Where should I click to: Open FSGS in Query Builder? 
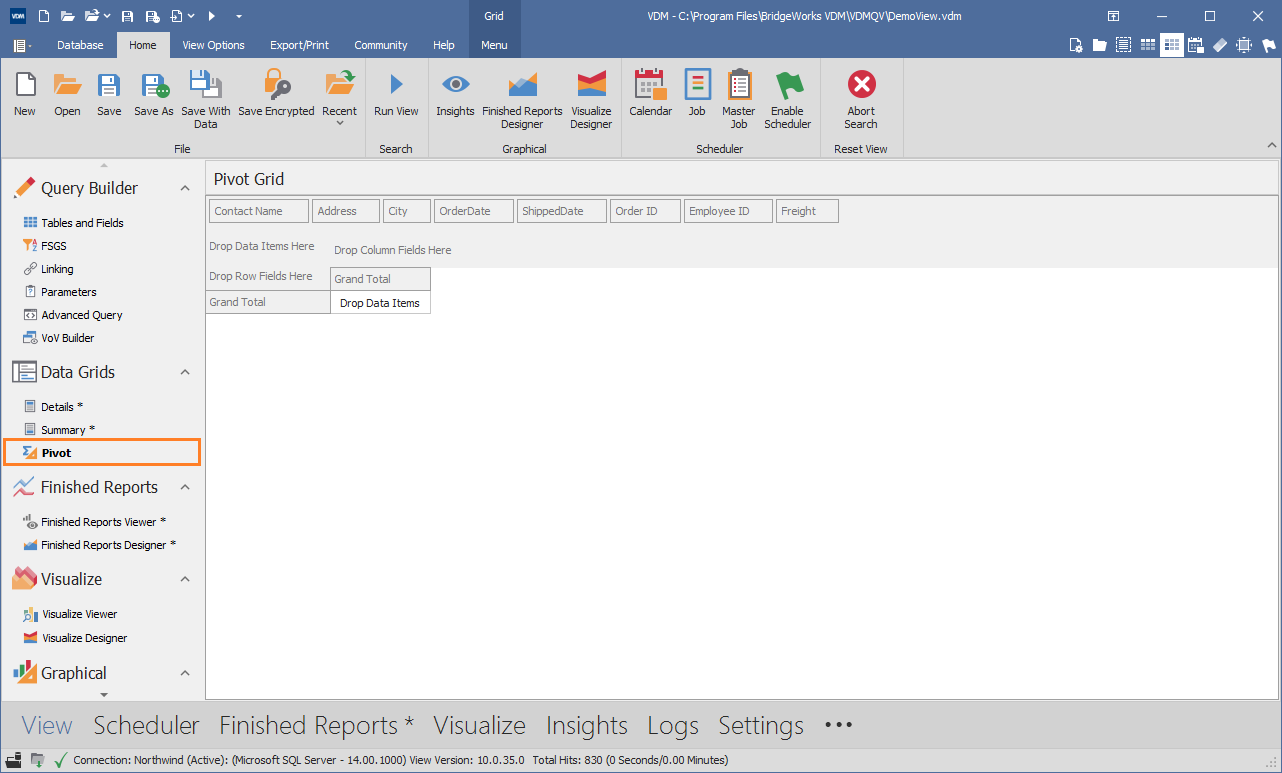click(x=53, y=246)
